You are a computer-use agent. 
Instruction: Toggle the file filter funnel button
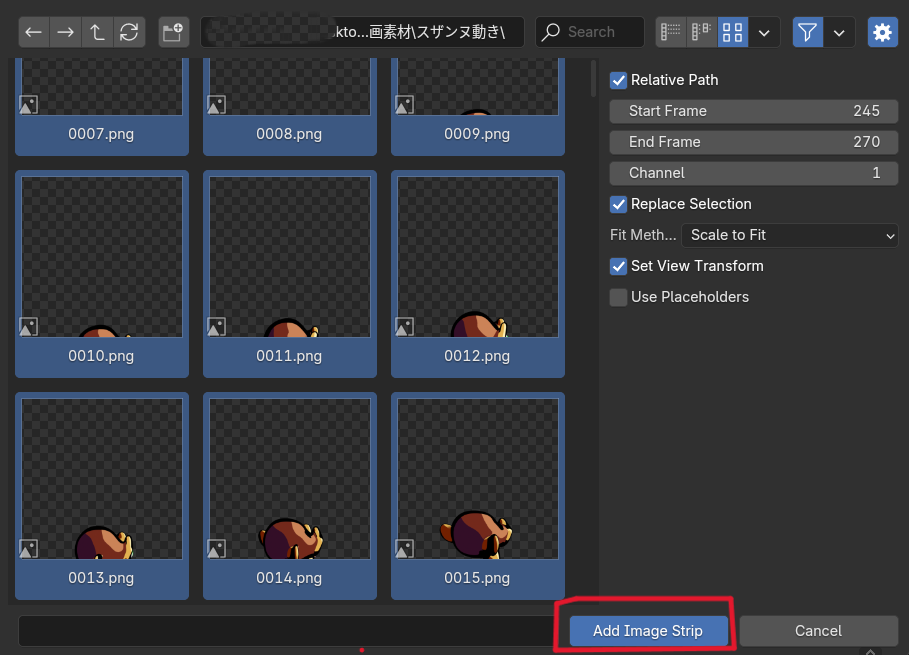808,32
